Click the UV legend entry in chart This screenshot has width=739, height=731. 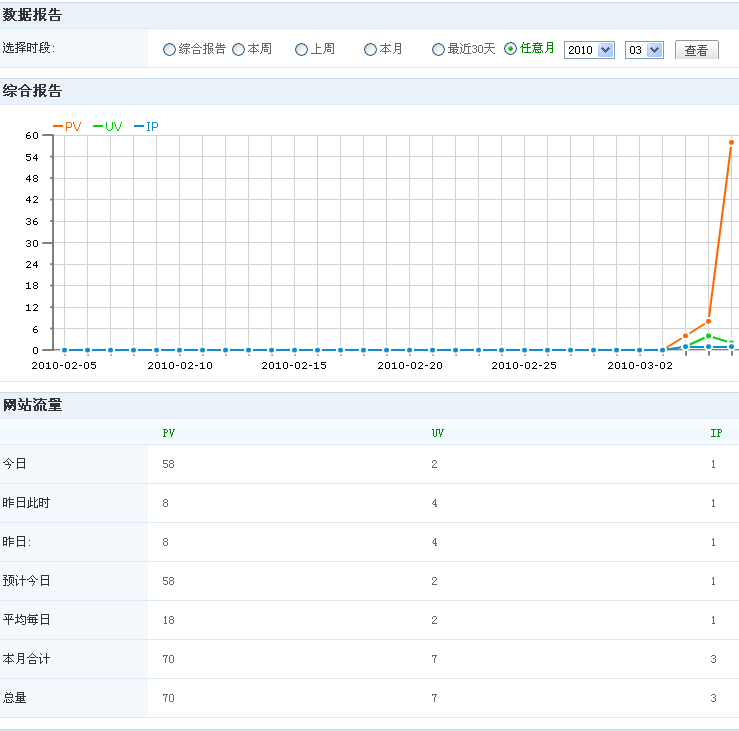[x=108, y=126]
